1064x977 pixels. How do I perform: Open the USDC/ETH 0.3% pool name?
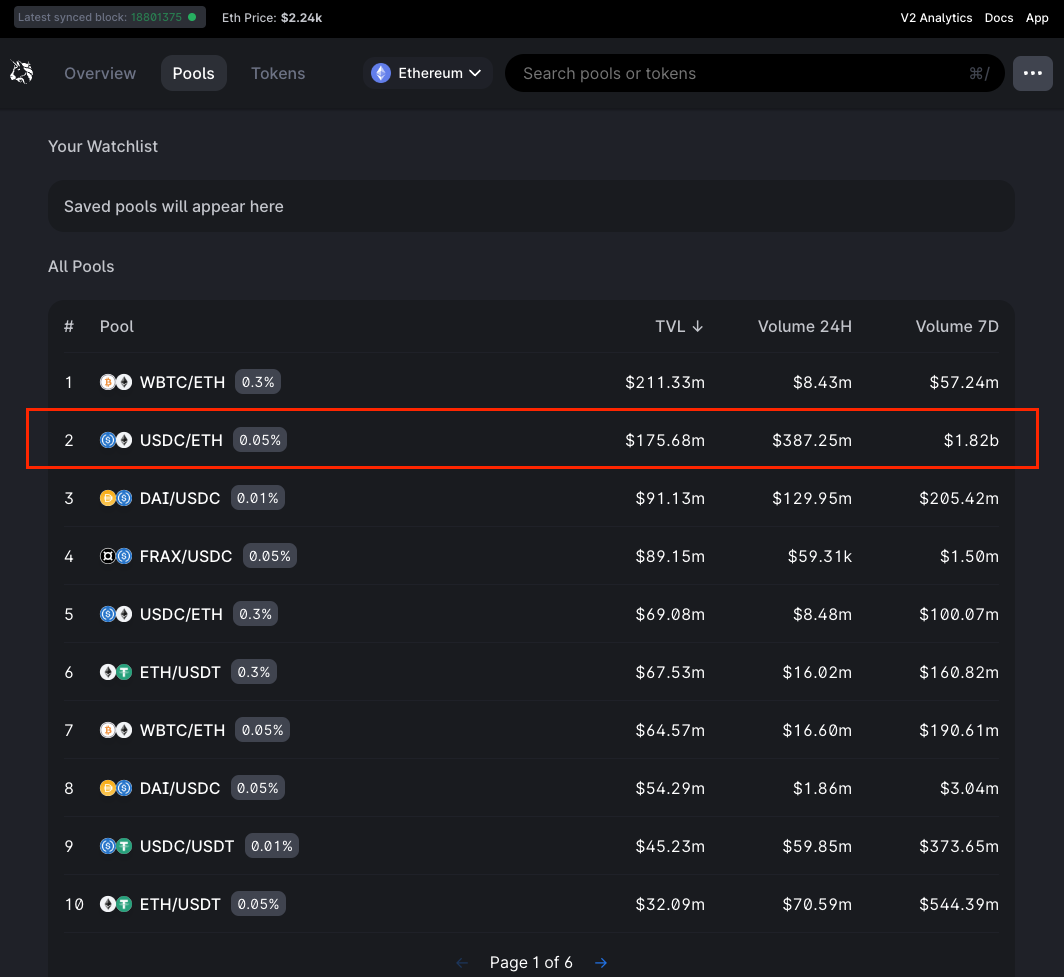pyautogui.click(x=181, y=614)
